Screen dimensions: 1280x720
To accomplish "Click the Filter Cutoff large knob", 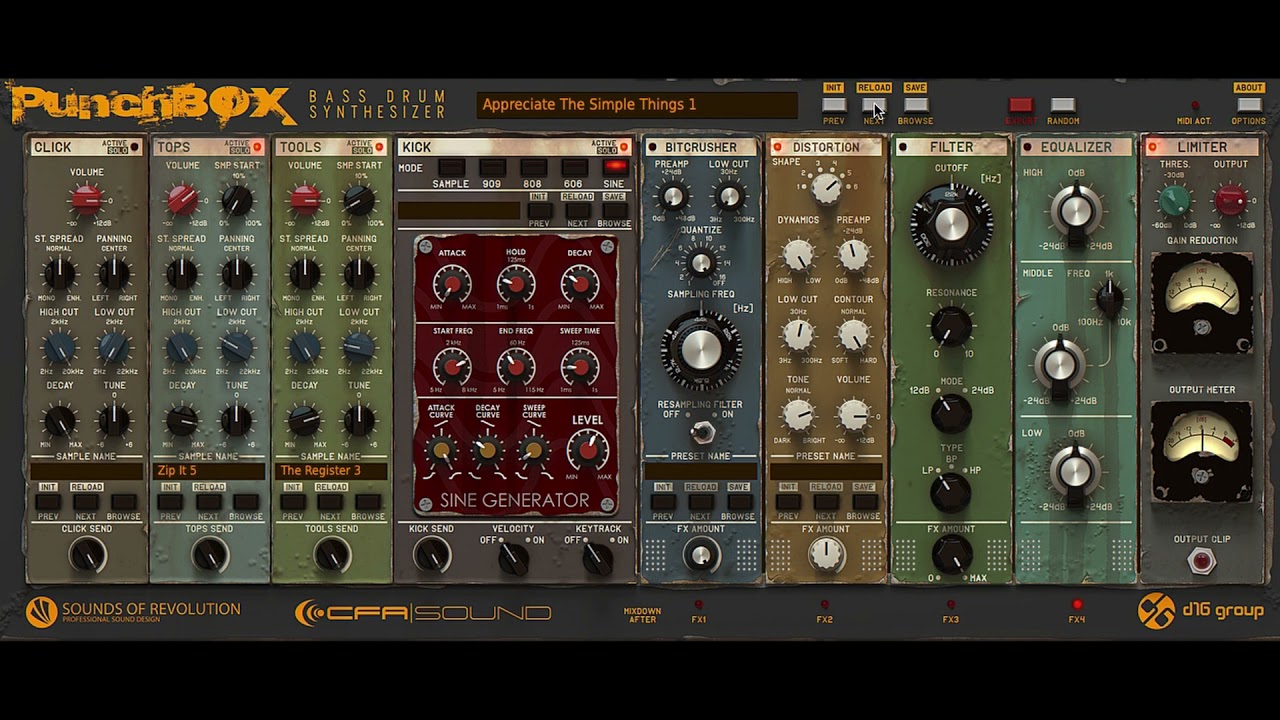I will tap(951, 223).
